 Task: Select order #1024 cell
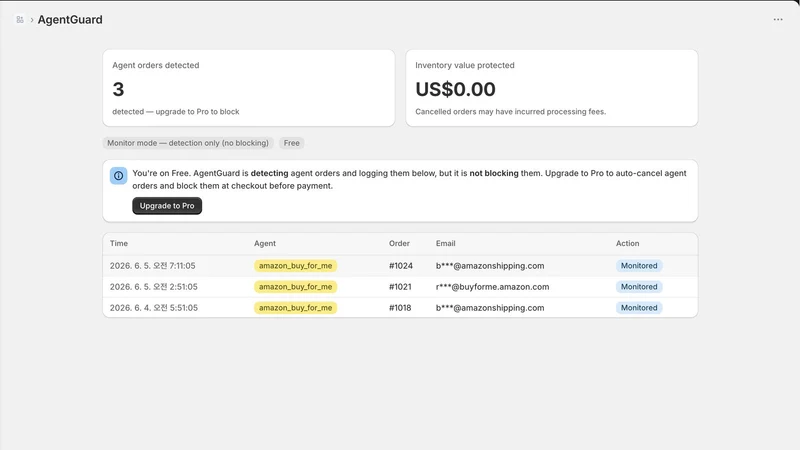click(401, 266)
